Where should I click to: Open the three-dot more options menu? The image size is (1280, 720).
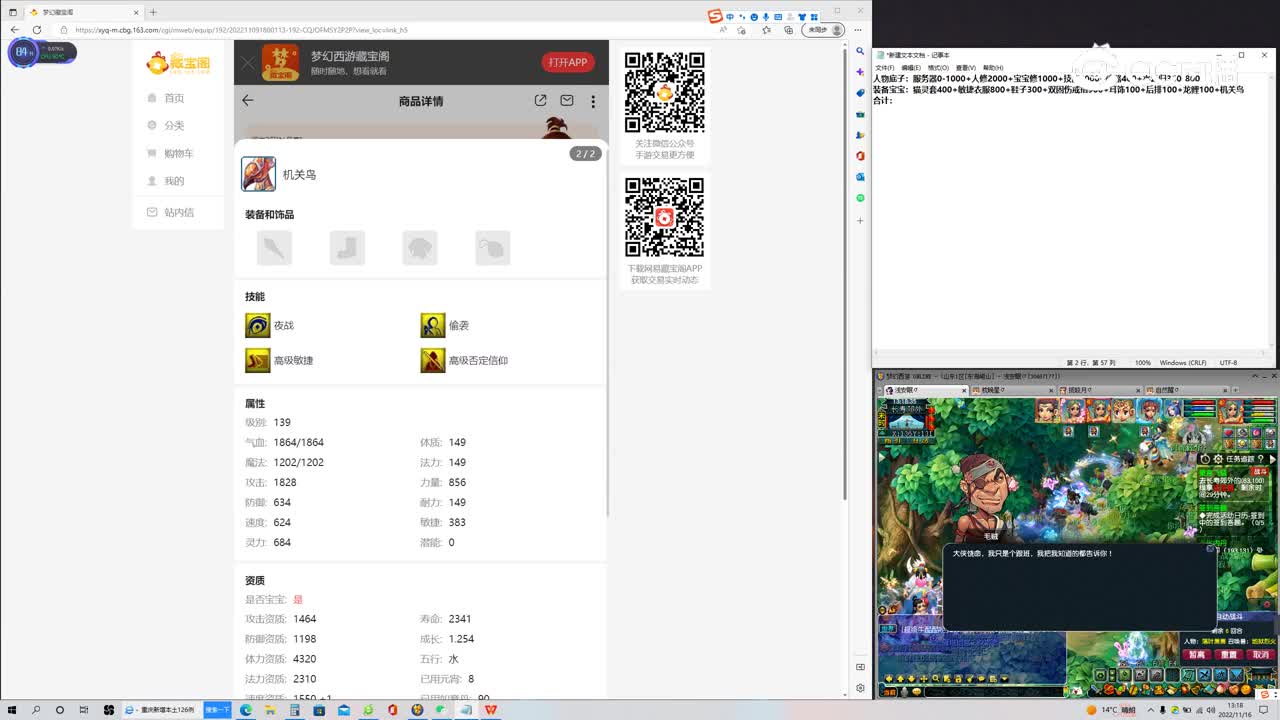coord(593,101)
